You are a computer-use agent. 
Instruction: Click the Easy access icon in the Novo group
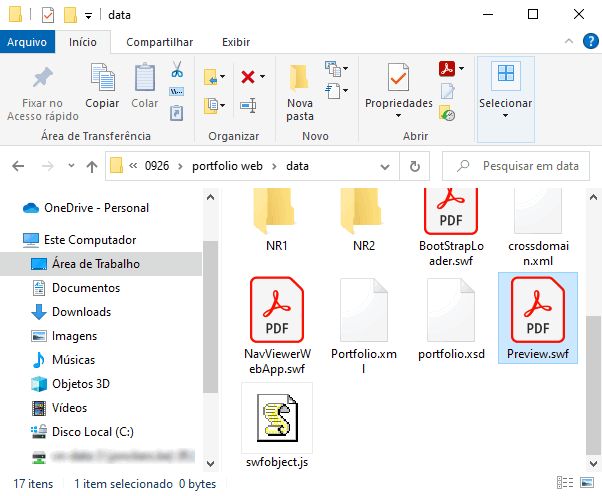click(x=332, y=91)
